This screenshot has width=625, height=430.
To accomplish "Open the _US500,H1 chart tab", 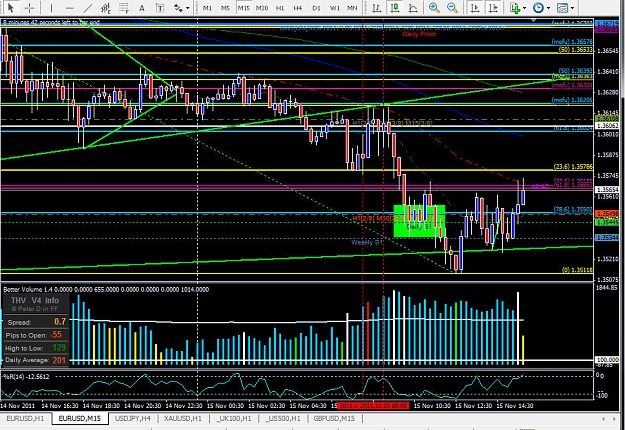I will pos(283,418).
